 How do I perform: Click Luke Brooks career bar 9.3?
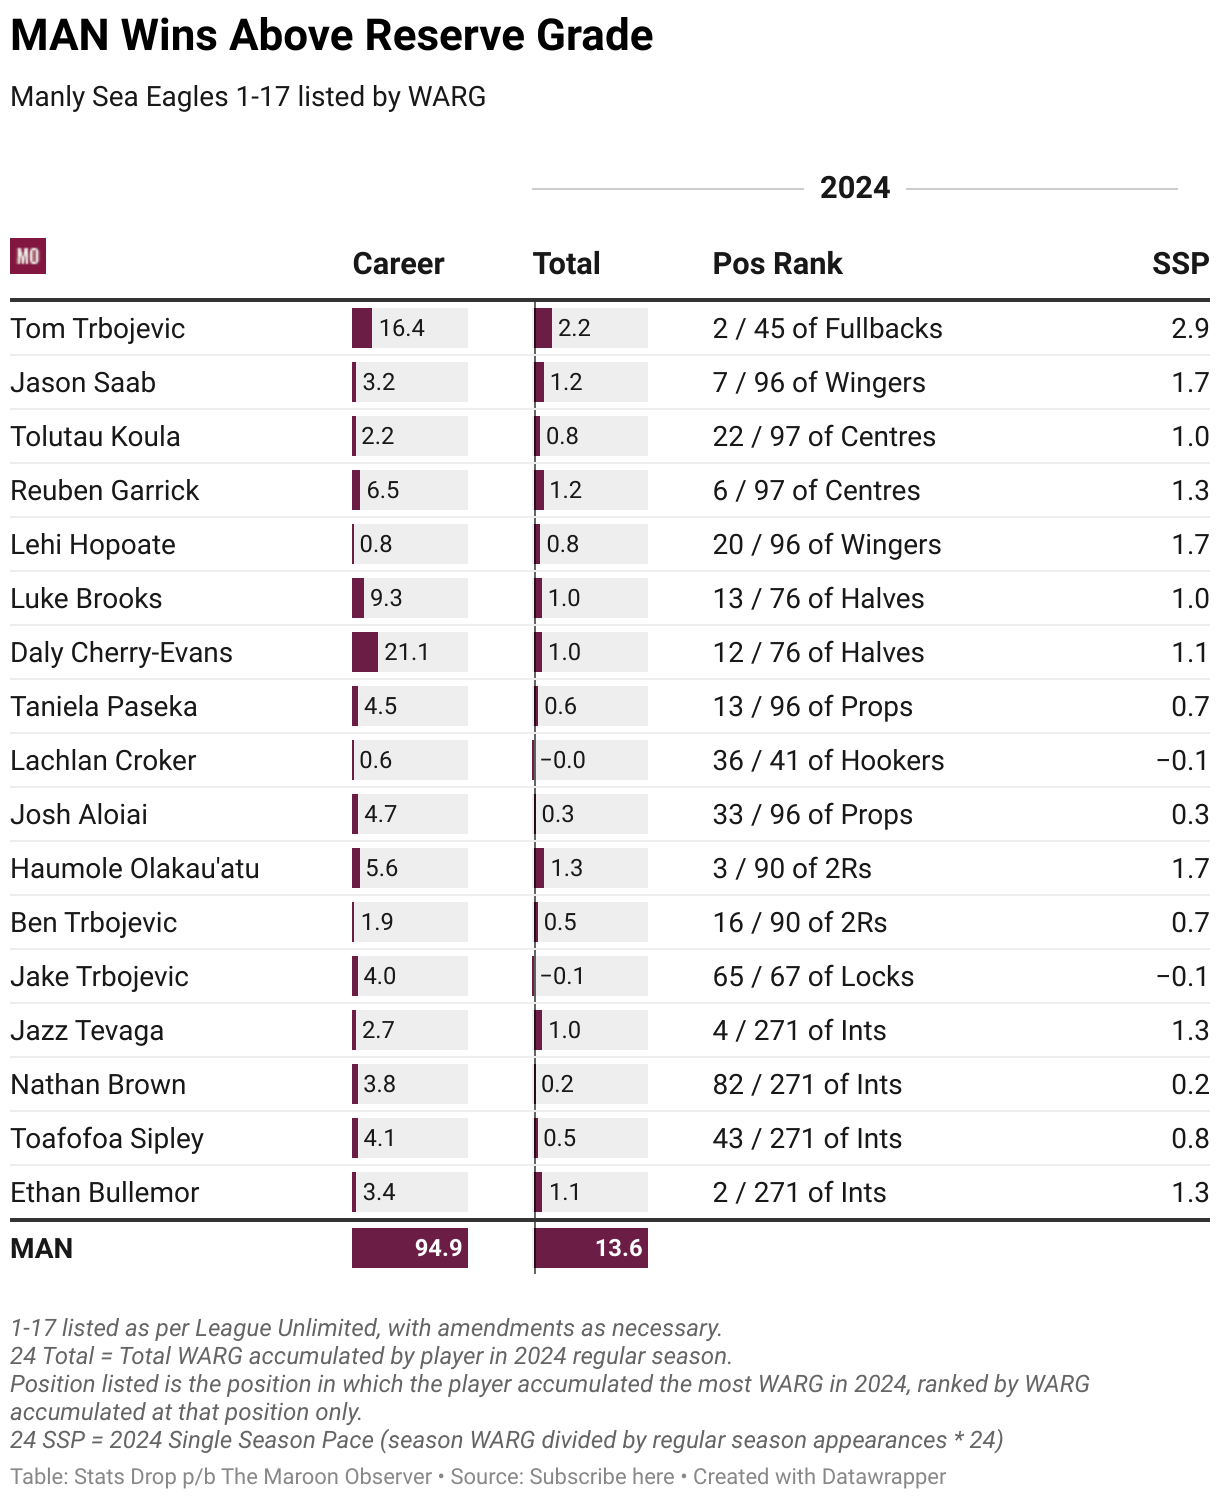pyautogui.click(x=410, y=598)
